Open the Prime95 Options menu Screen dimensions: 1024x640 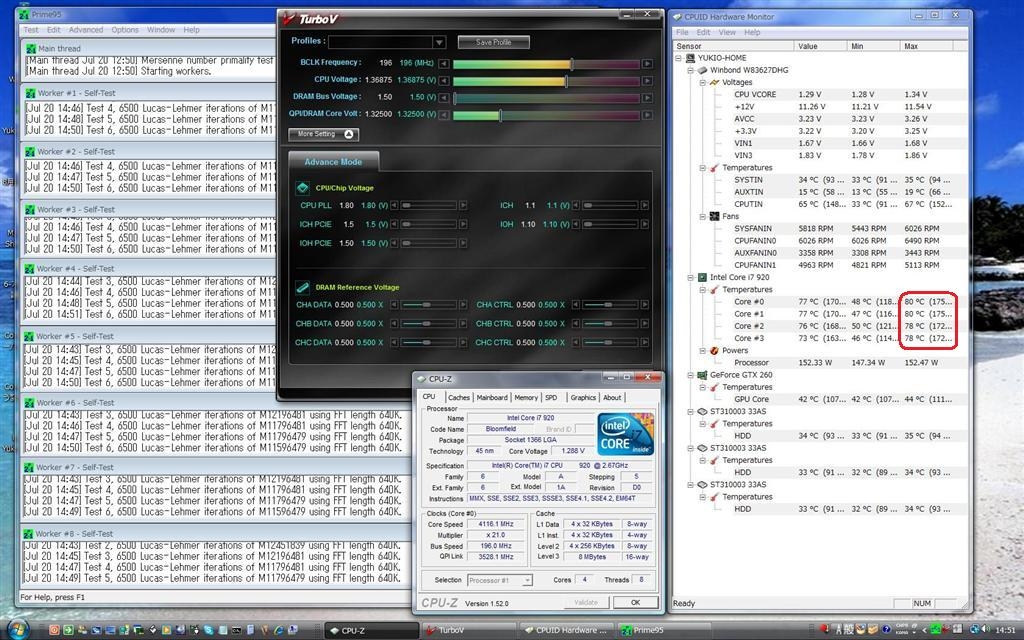(x=125, y=30)
